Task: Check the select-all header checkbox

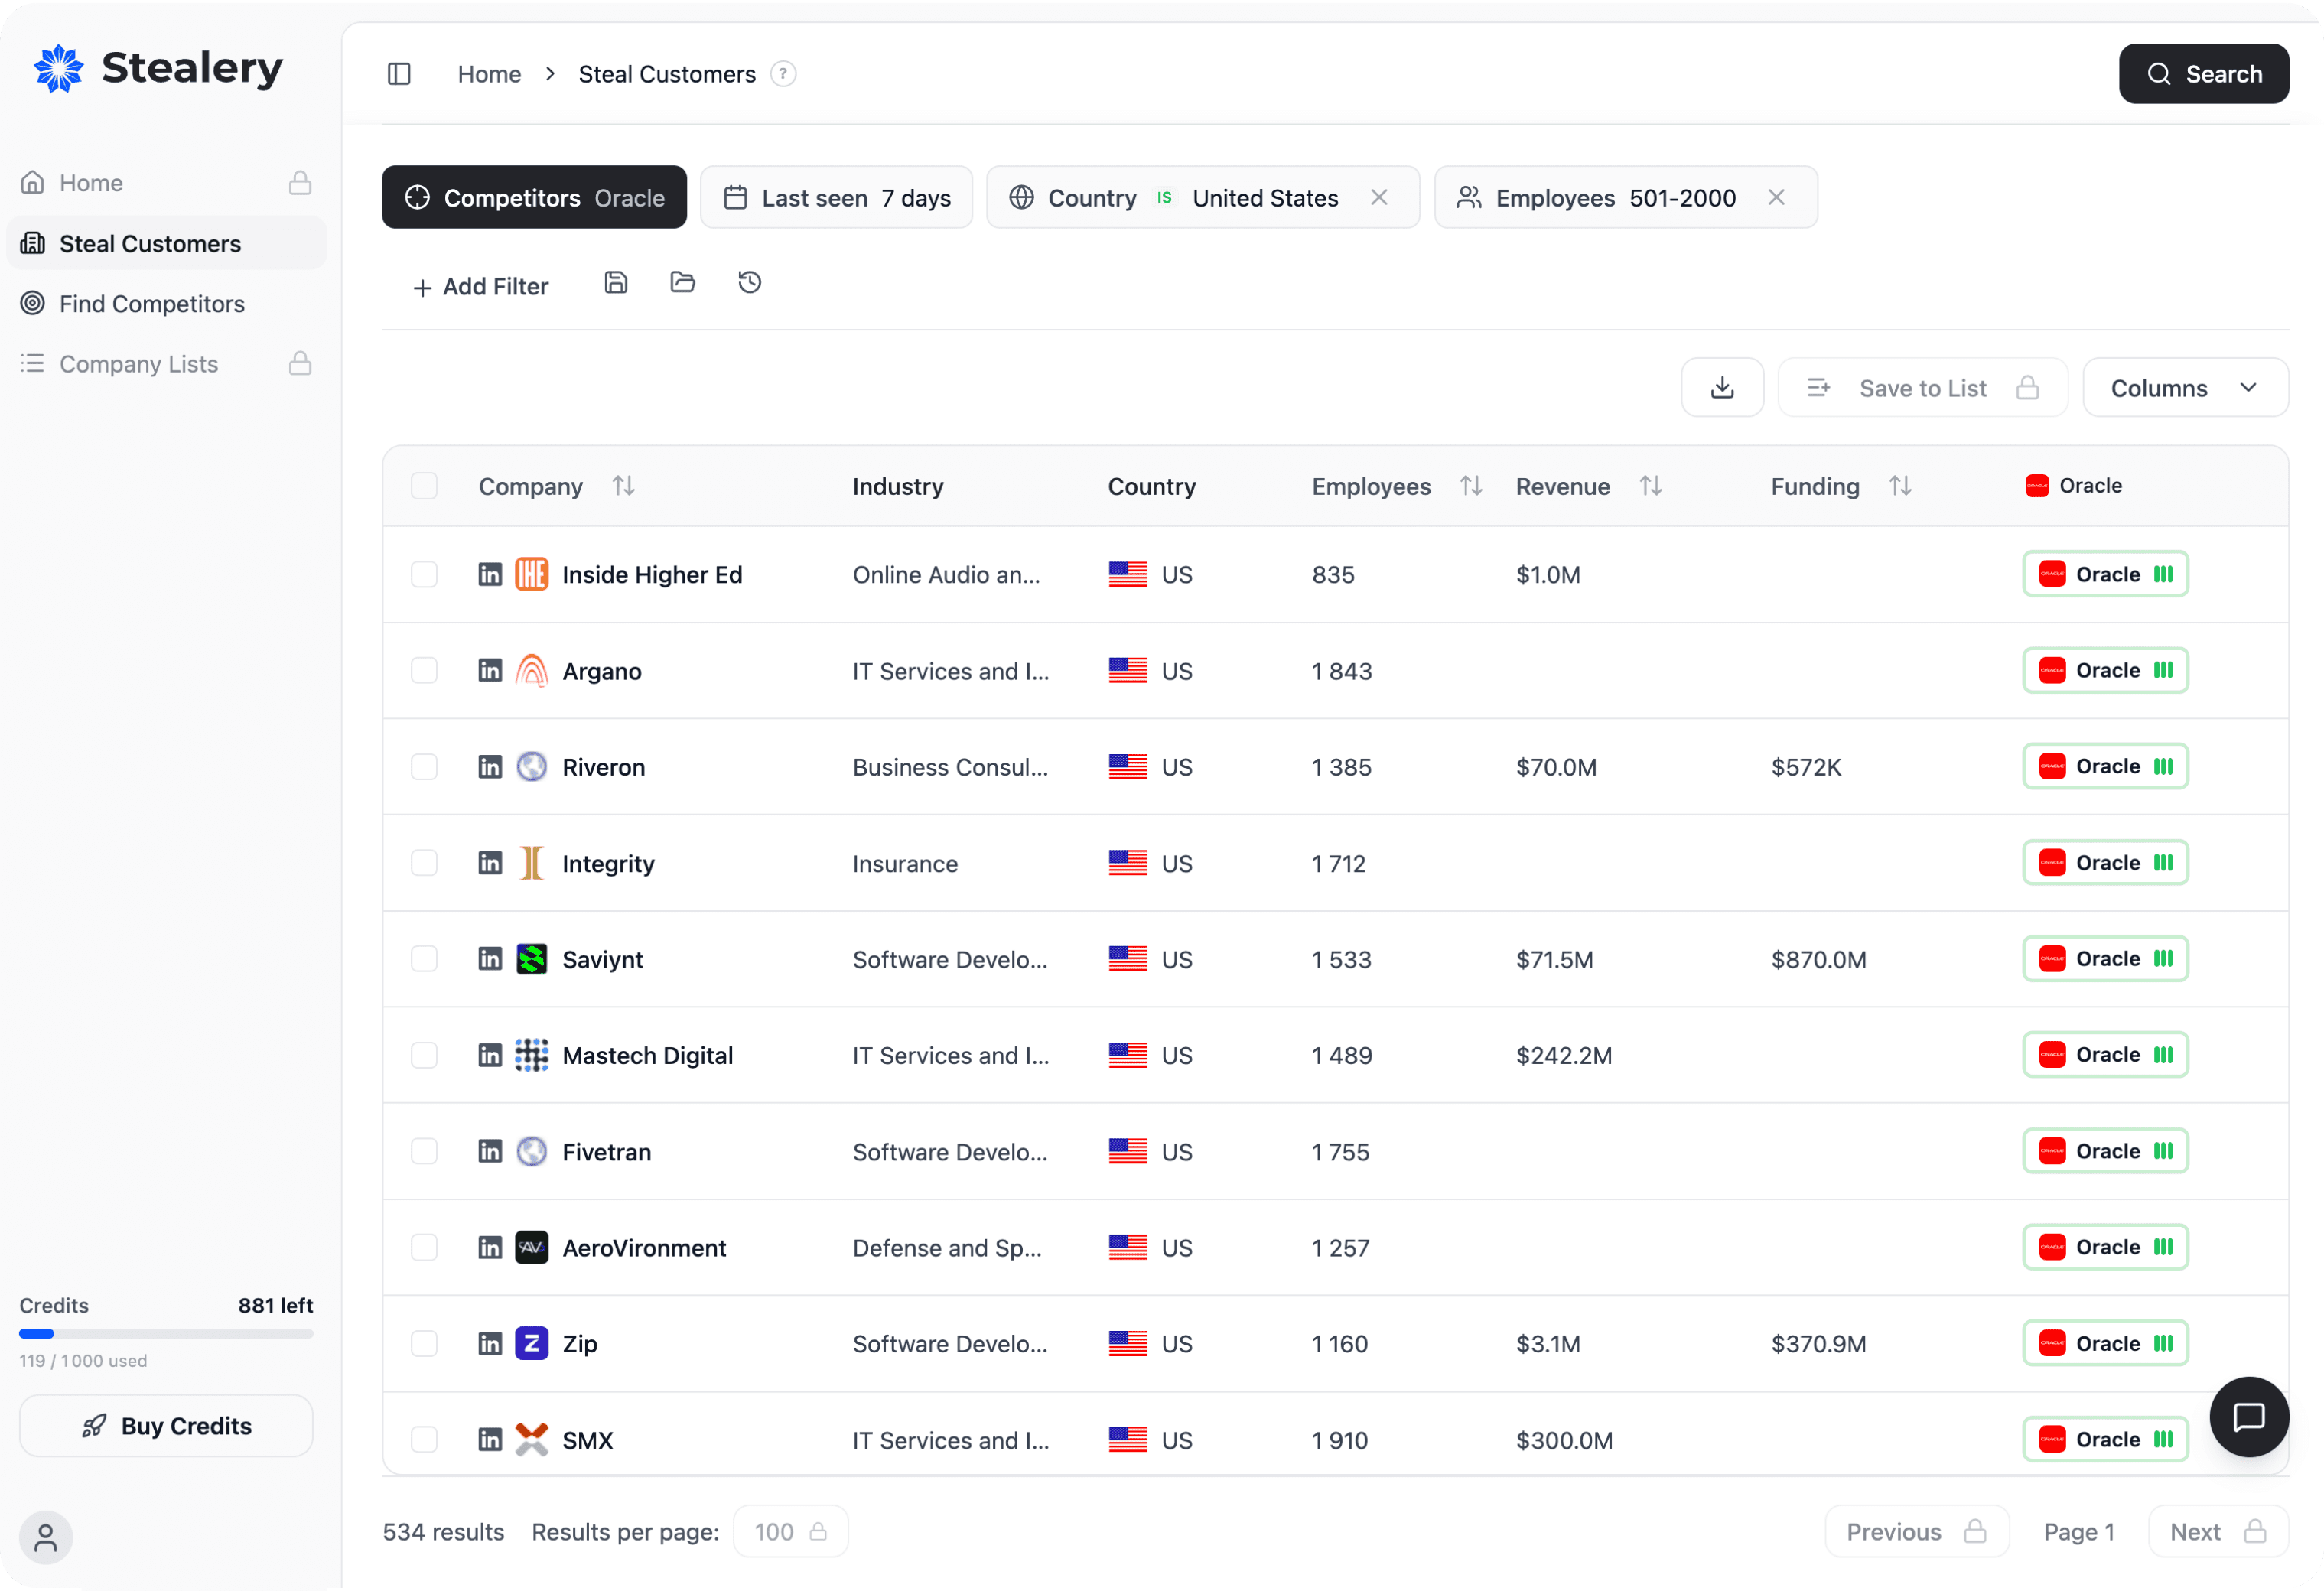Action: [424, 486]
